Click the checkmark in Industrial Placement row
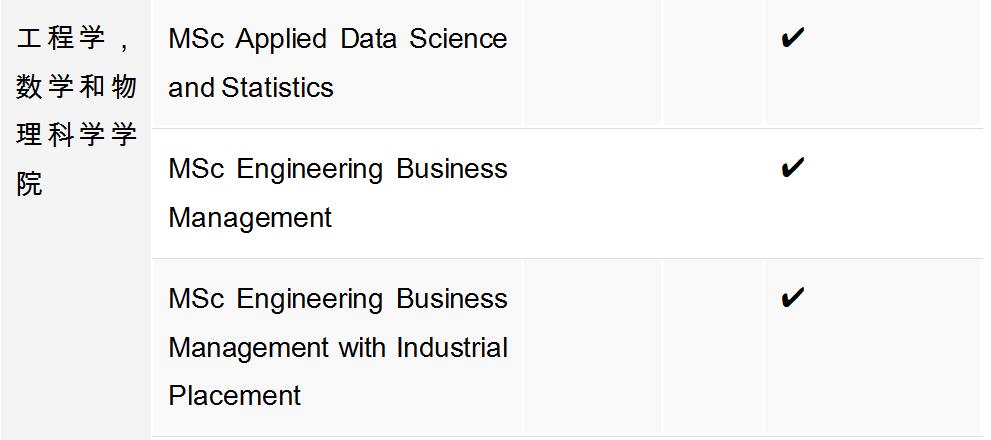The image size is (991, 440). 792,298
